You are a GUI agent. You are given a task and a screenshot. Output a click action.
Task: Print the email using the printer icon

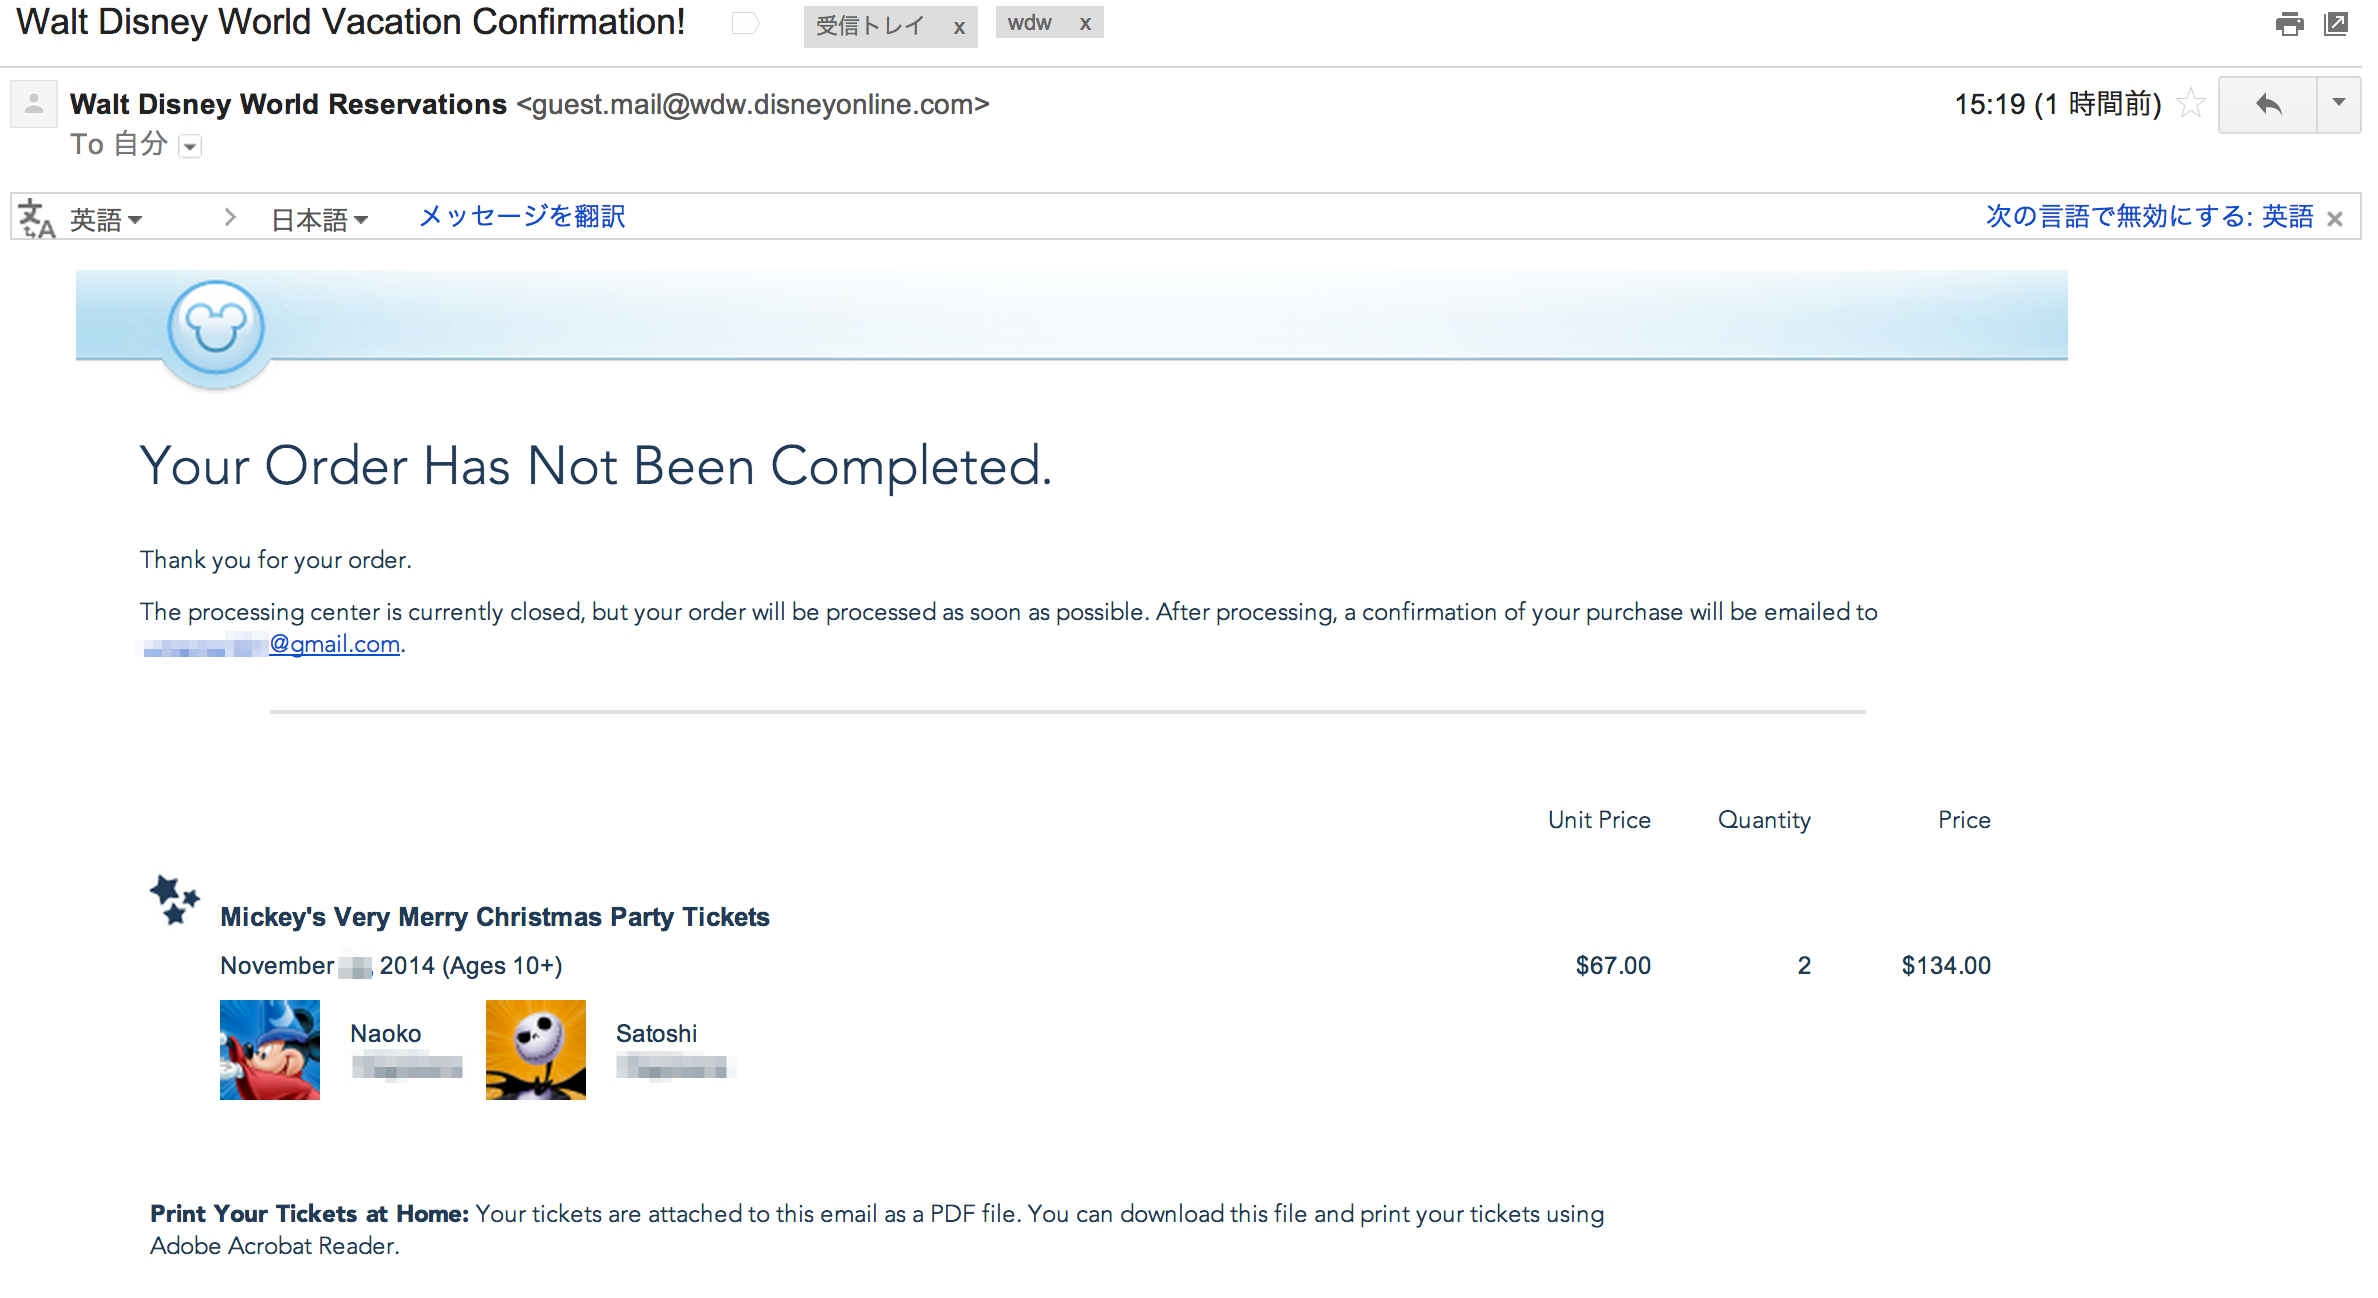(2289, 24)
